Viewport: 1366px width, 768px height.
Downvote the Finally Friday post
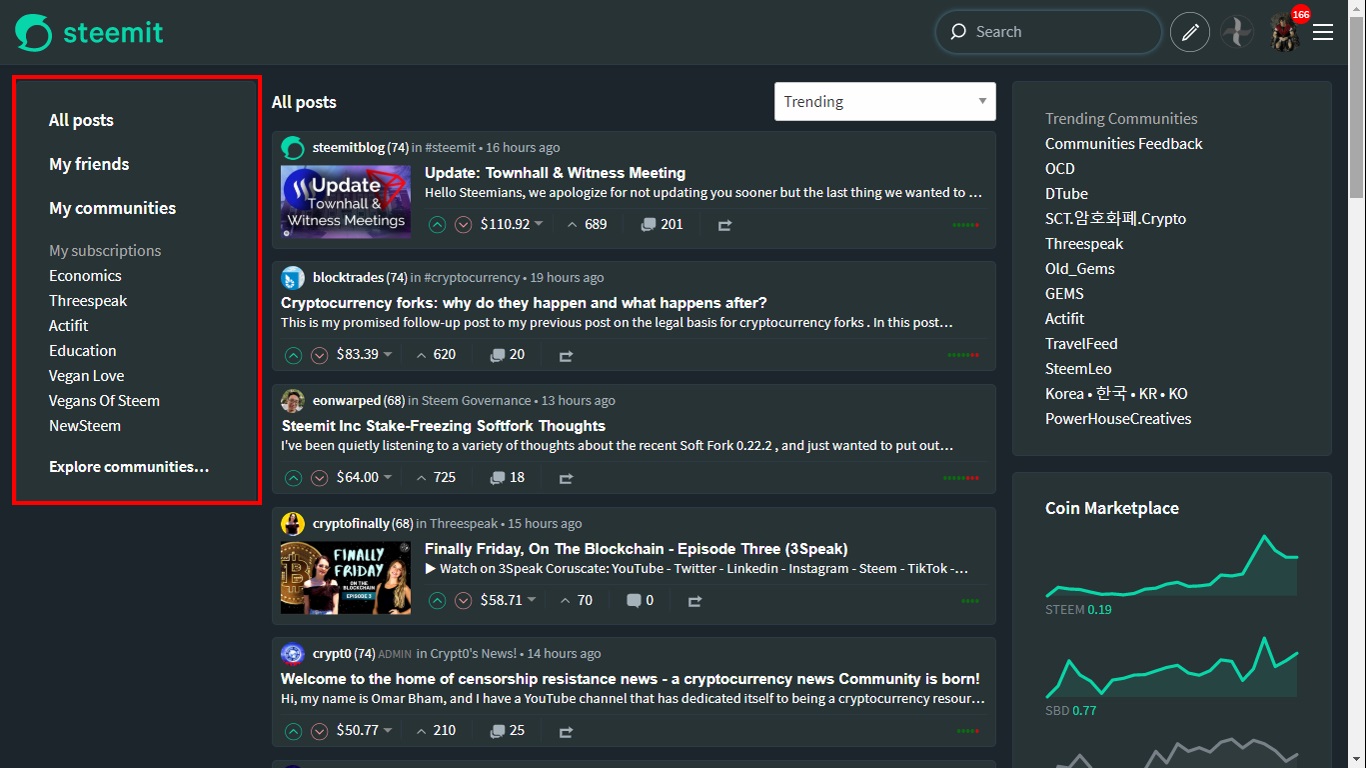(x=463, y=601)
